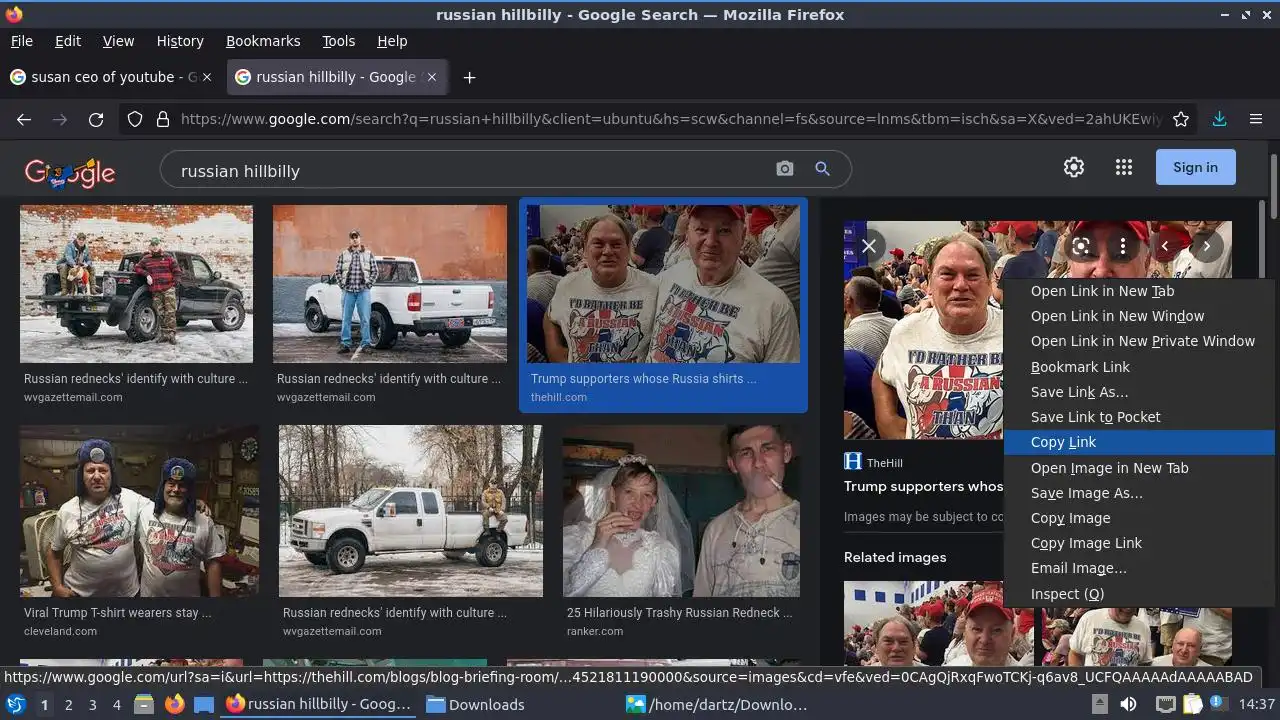Click the browser Forward arrow
The height and width of the screenshot is (720, 1280).
click(60, 119)
